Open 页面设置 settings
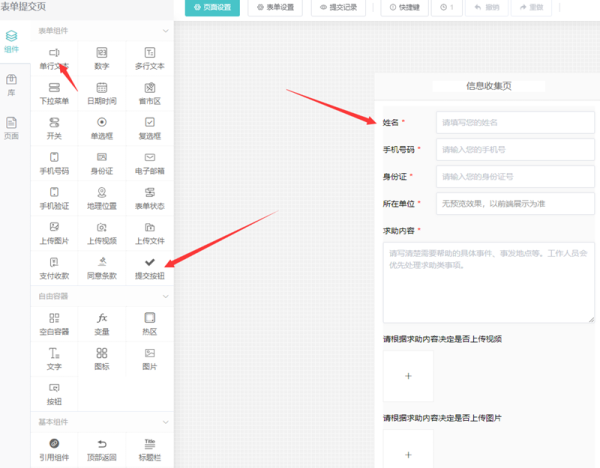The height and width of the screenshot is (468, 600). 212,7
